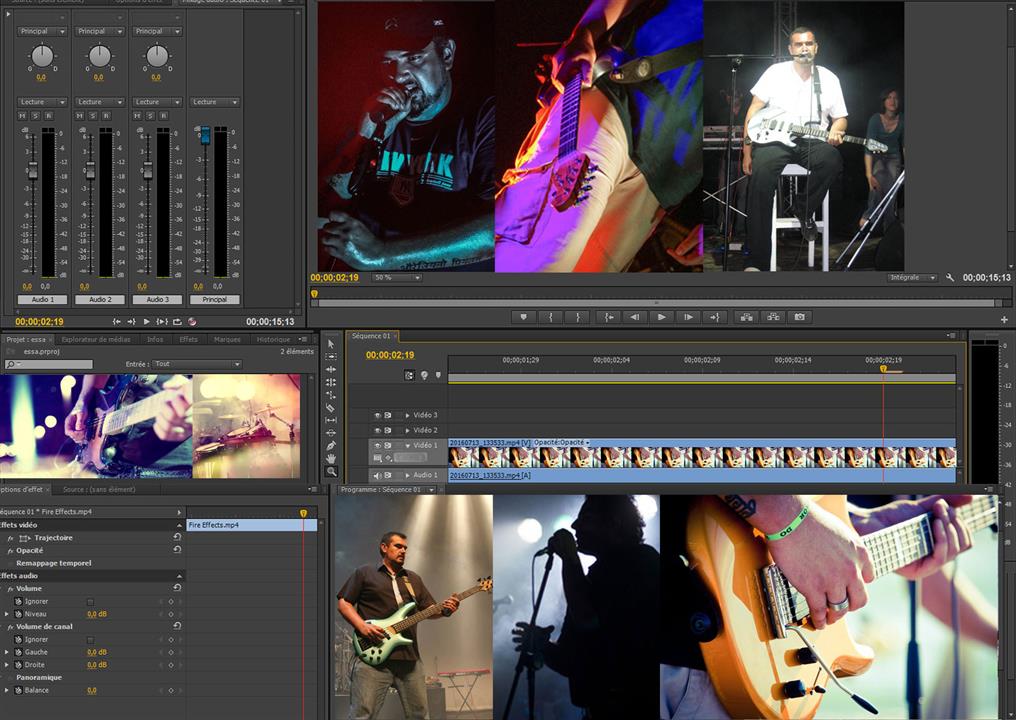The height and width of the screenshot is (720, 1016).
Task: Open Lecture dropdown on Principal channel
Action: pyautogui.click(x=215, y=102)
